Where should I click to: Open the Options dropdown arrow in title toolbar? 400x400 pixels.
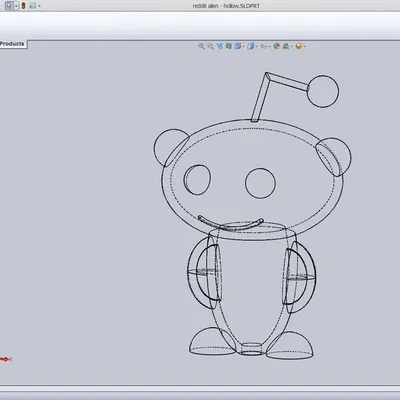point(39,6)
